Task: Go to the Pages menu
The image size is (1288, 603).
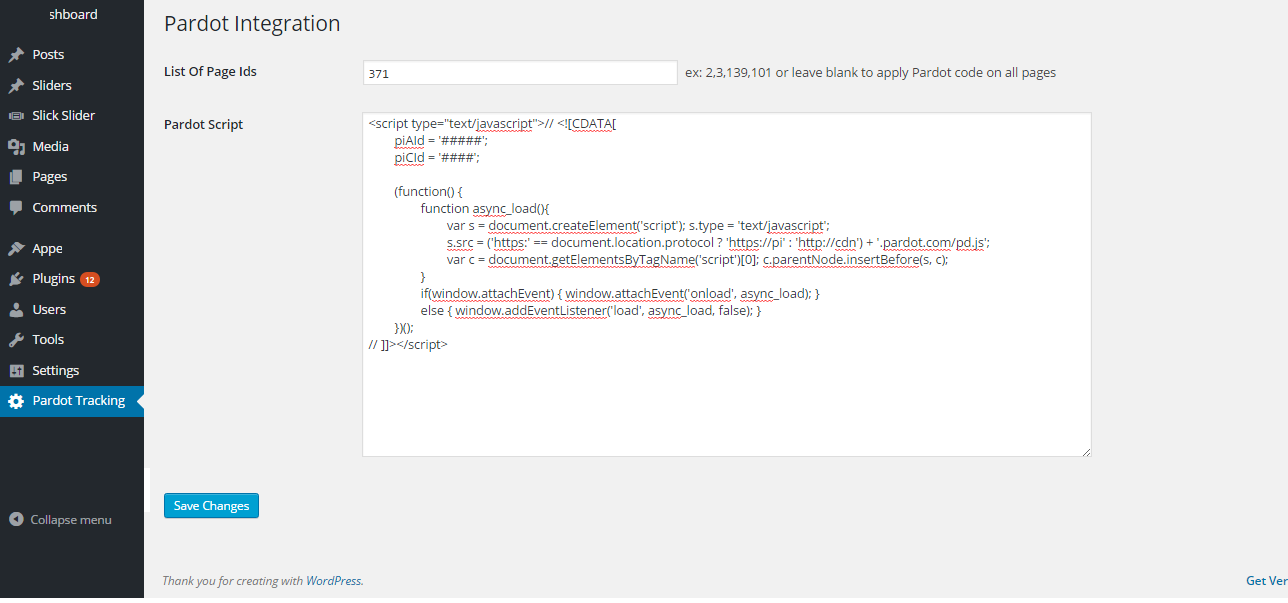Action: (x=72, y=177)
